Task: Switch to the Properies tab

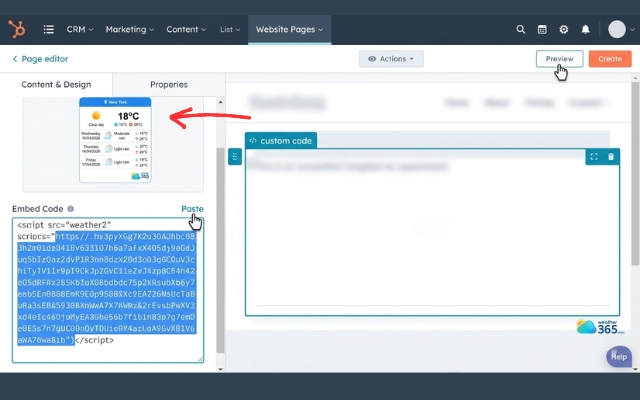Action: click(169, 84)
